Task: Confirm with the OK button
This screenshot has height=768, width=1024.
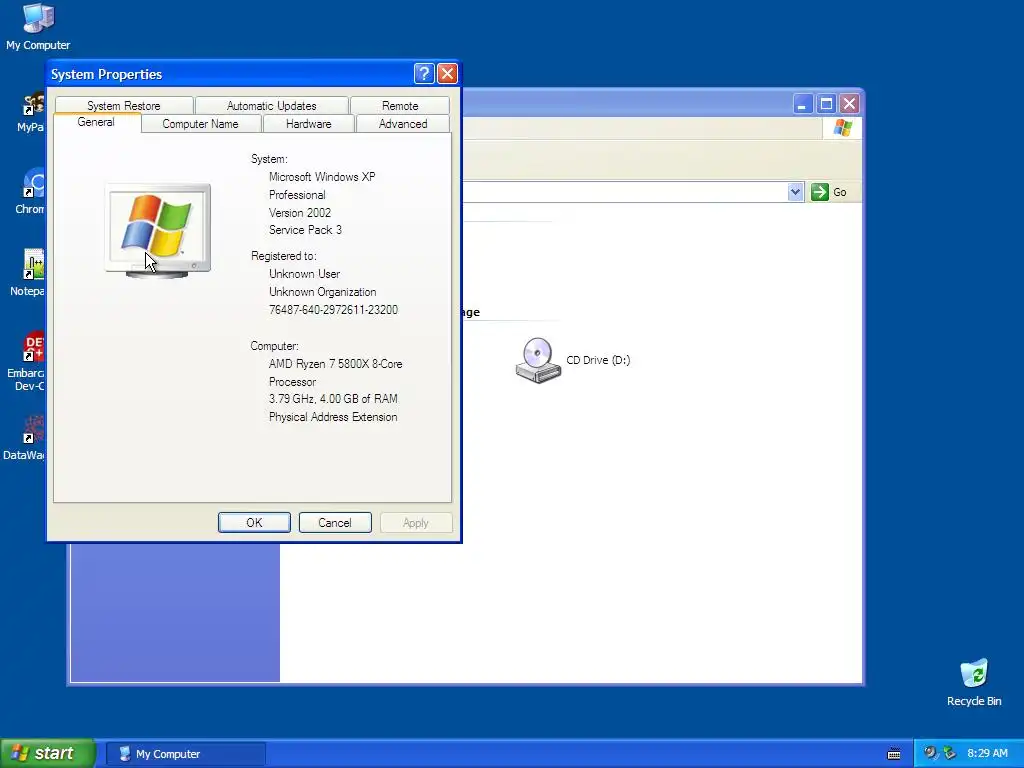Action: point(254,522)
